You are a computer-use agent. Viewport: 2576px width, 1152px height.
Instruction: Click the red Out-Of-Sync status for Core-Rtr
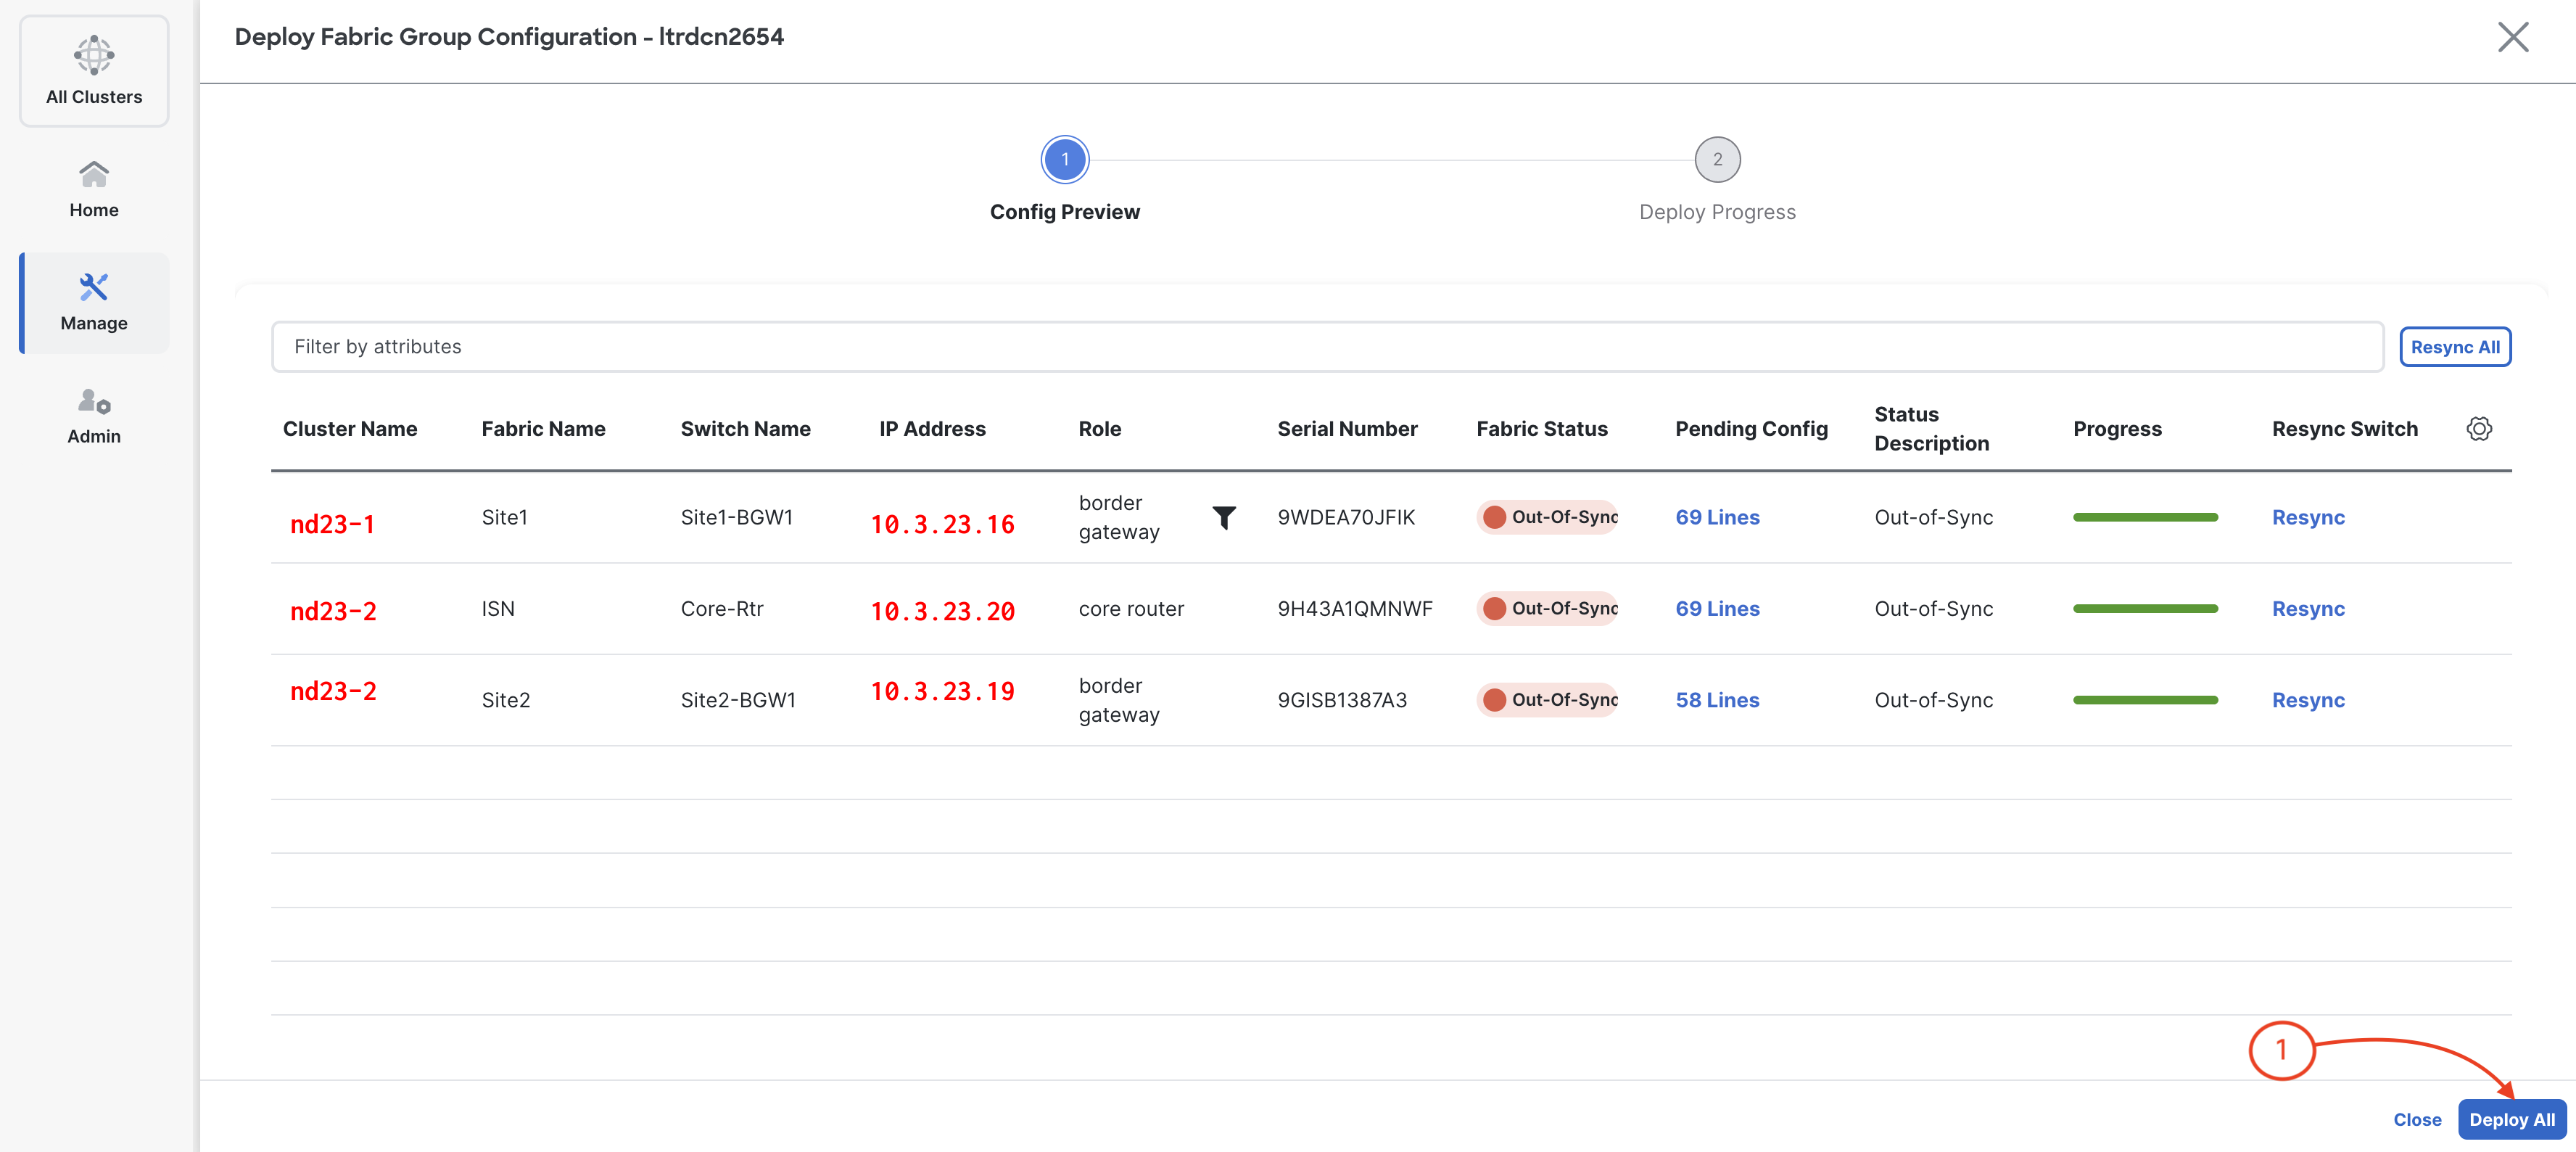point(1547,609)
